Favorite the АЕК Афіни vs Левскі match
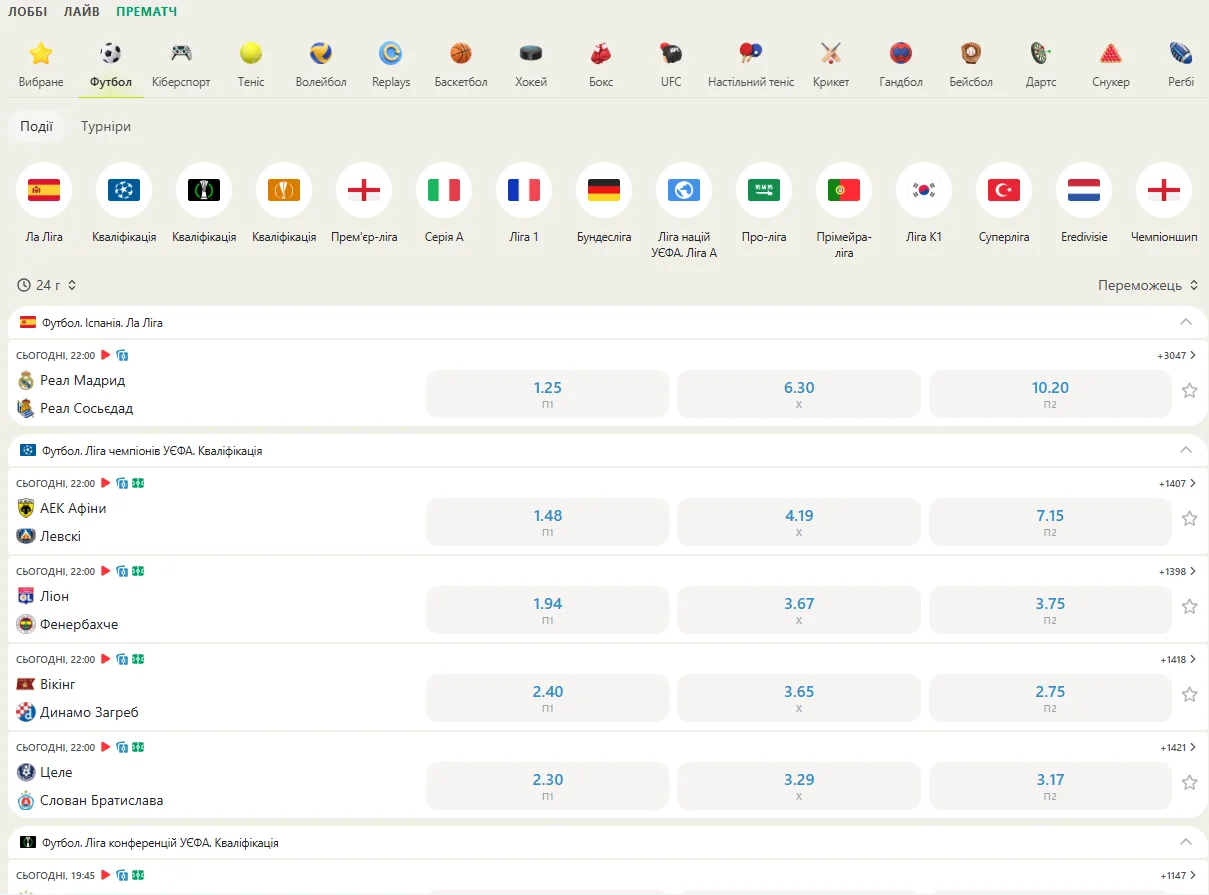1209x895 pixels. coord(1189,519)
